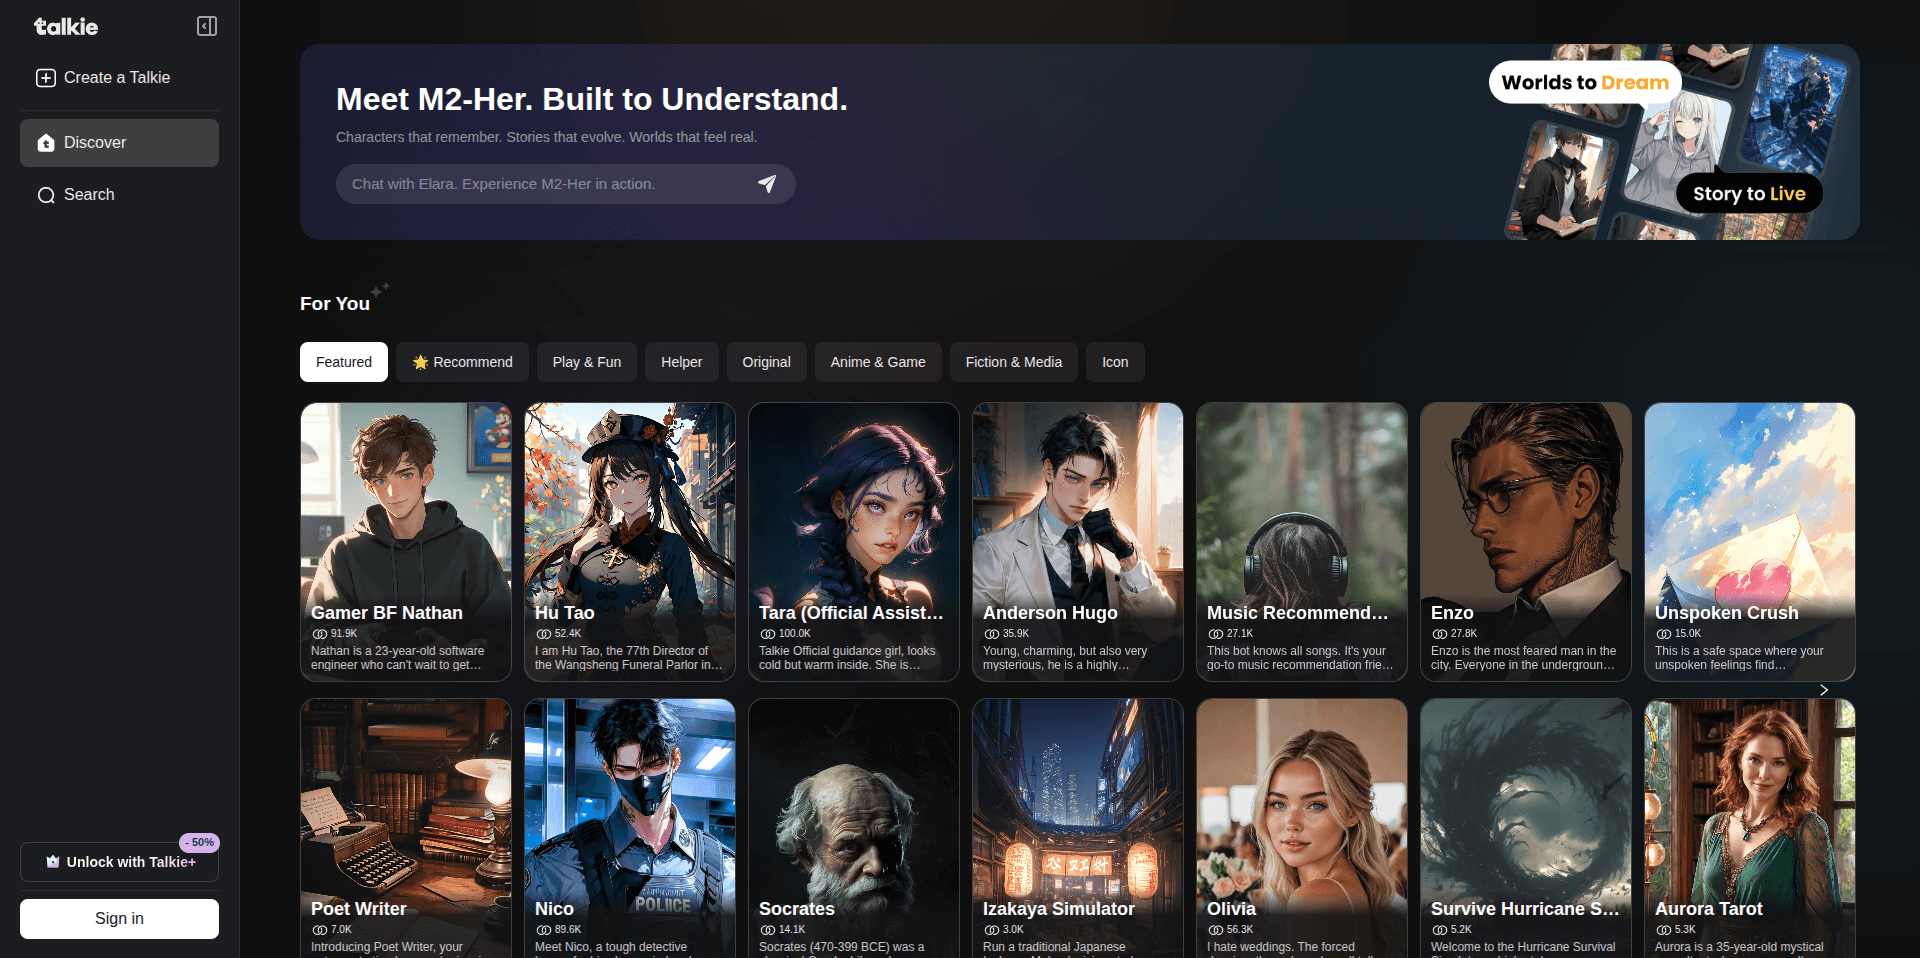
Task: Select the Fiction & Media filter
Action: pos(1013,362)
